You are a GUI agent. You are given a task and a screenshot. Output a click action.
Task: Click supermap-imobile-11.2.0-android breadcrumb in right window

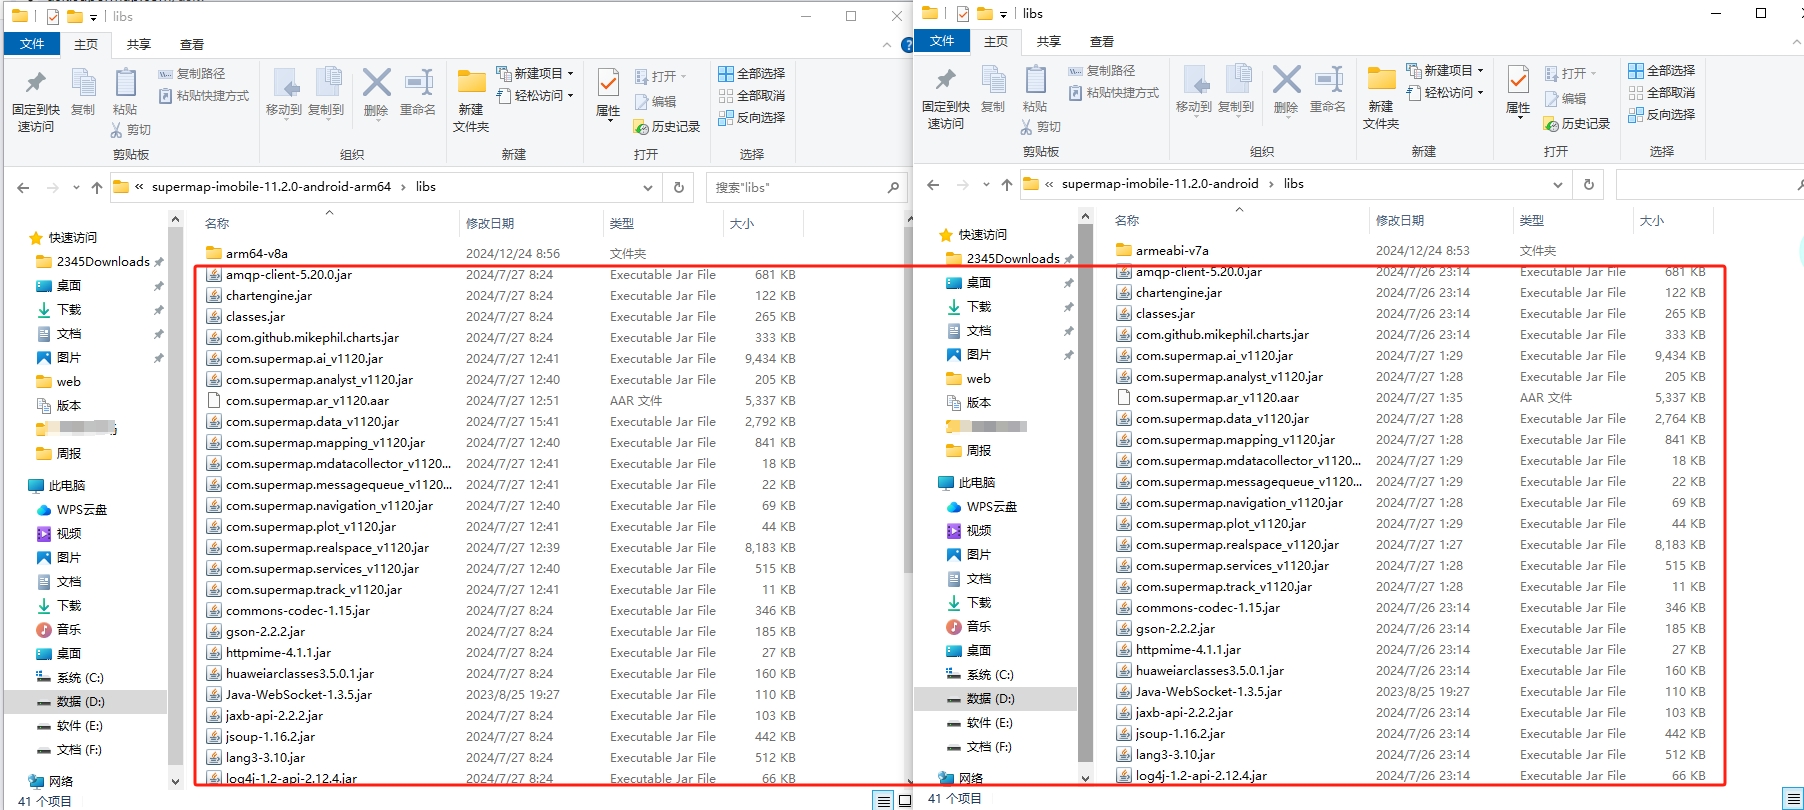click(x=1160, y=184)
